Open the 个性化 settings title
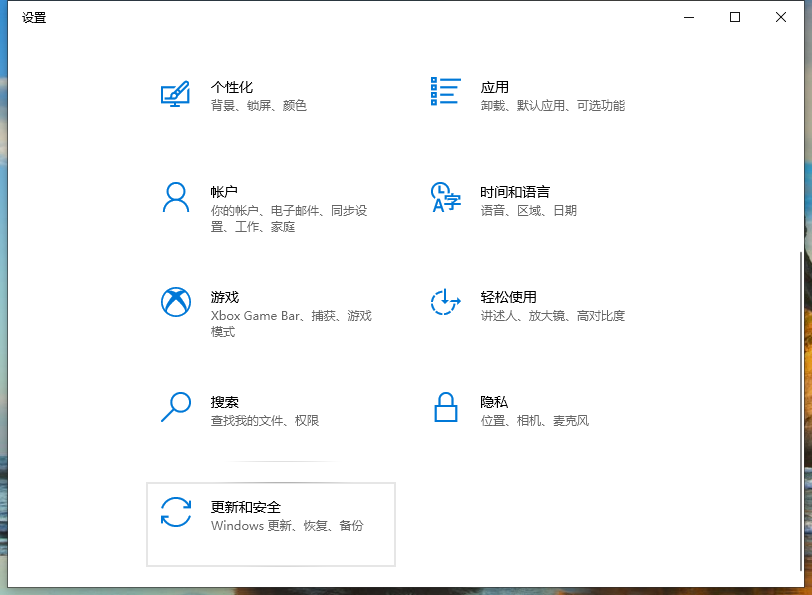The height and width of the screenshot is (595, 812). [232, 87]
